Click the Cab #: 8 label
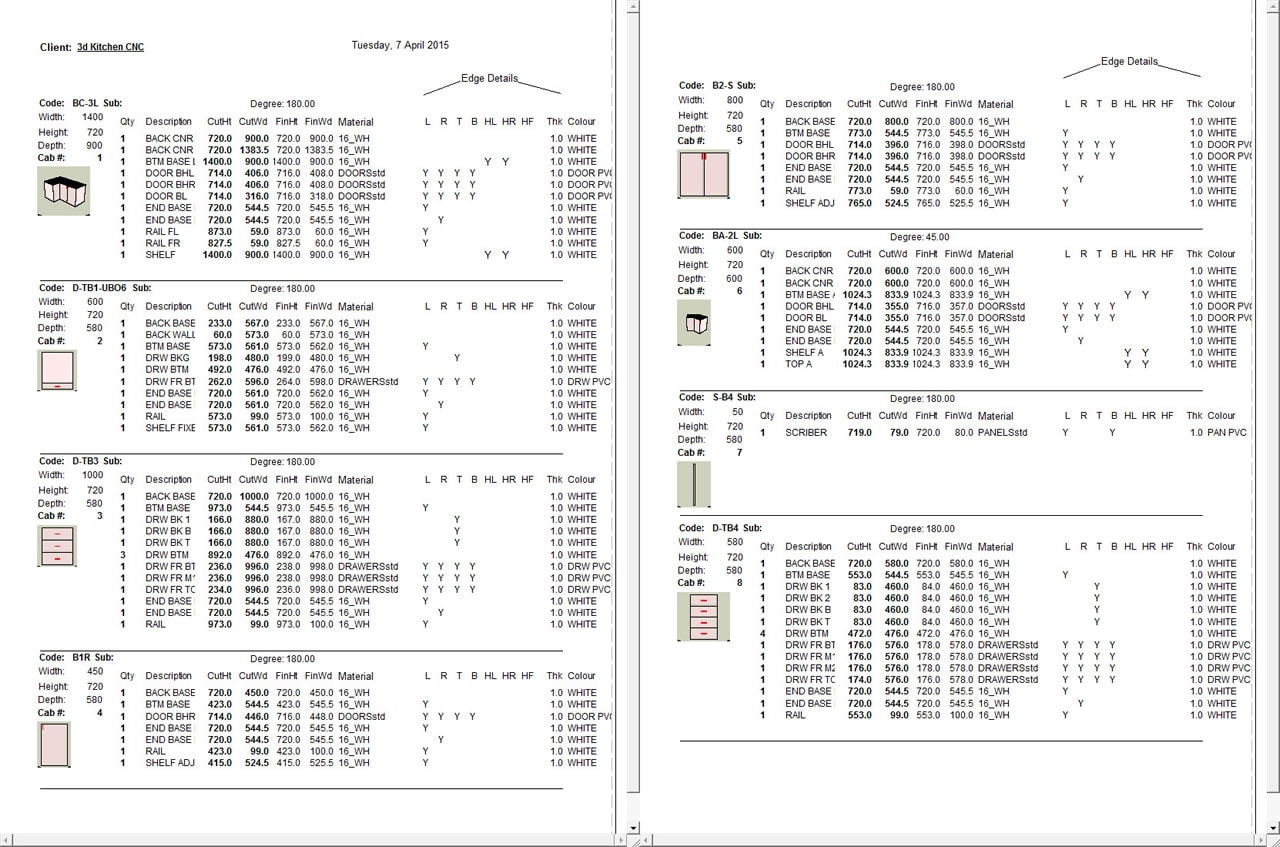Image resolution: width=1280 pixels, height=847 pixels. (x=712, y=583)
